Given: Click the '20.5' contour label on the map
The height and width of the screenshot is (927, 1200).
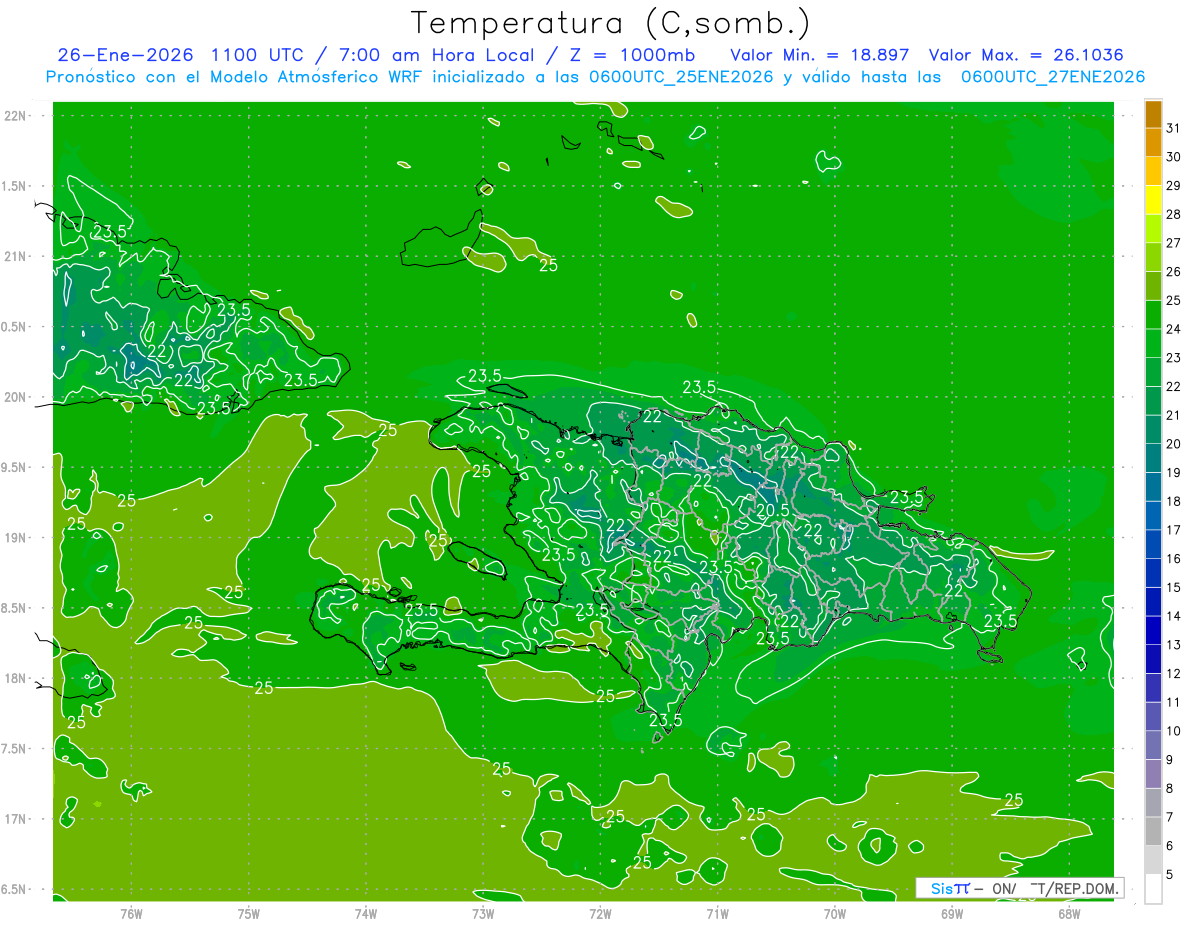Looking at the screenshot, I should [x=772, y=510].
